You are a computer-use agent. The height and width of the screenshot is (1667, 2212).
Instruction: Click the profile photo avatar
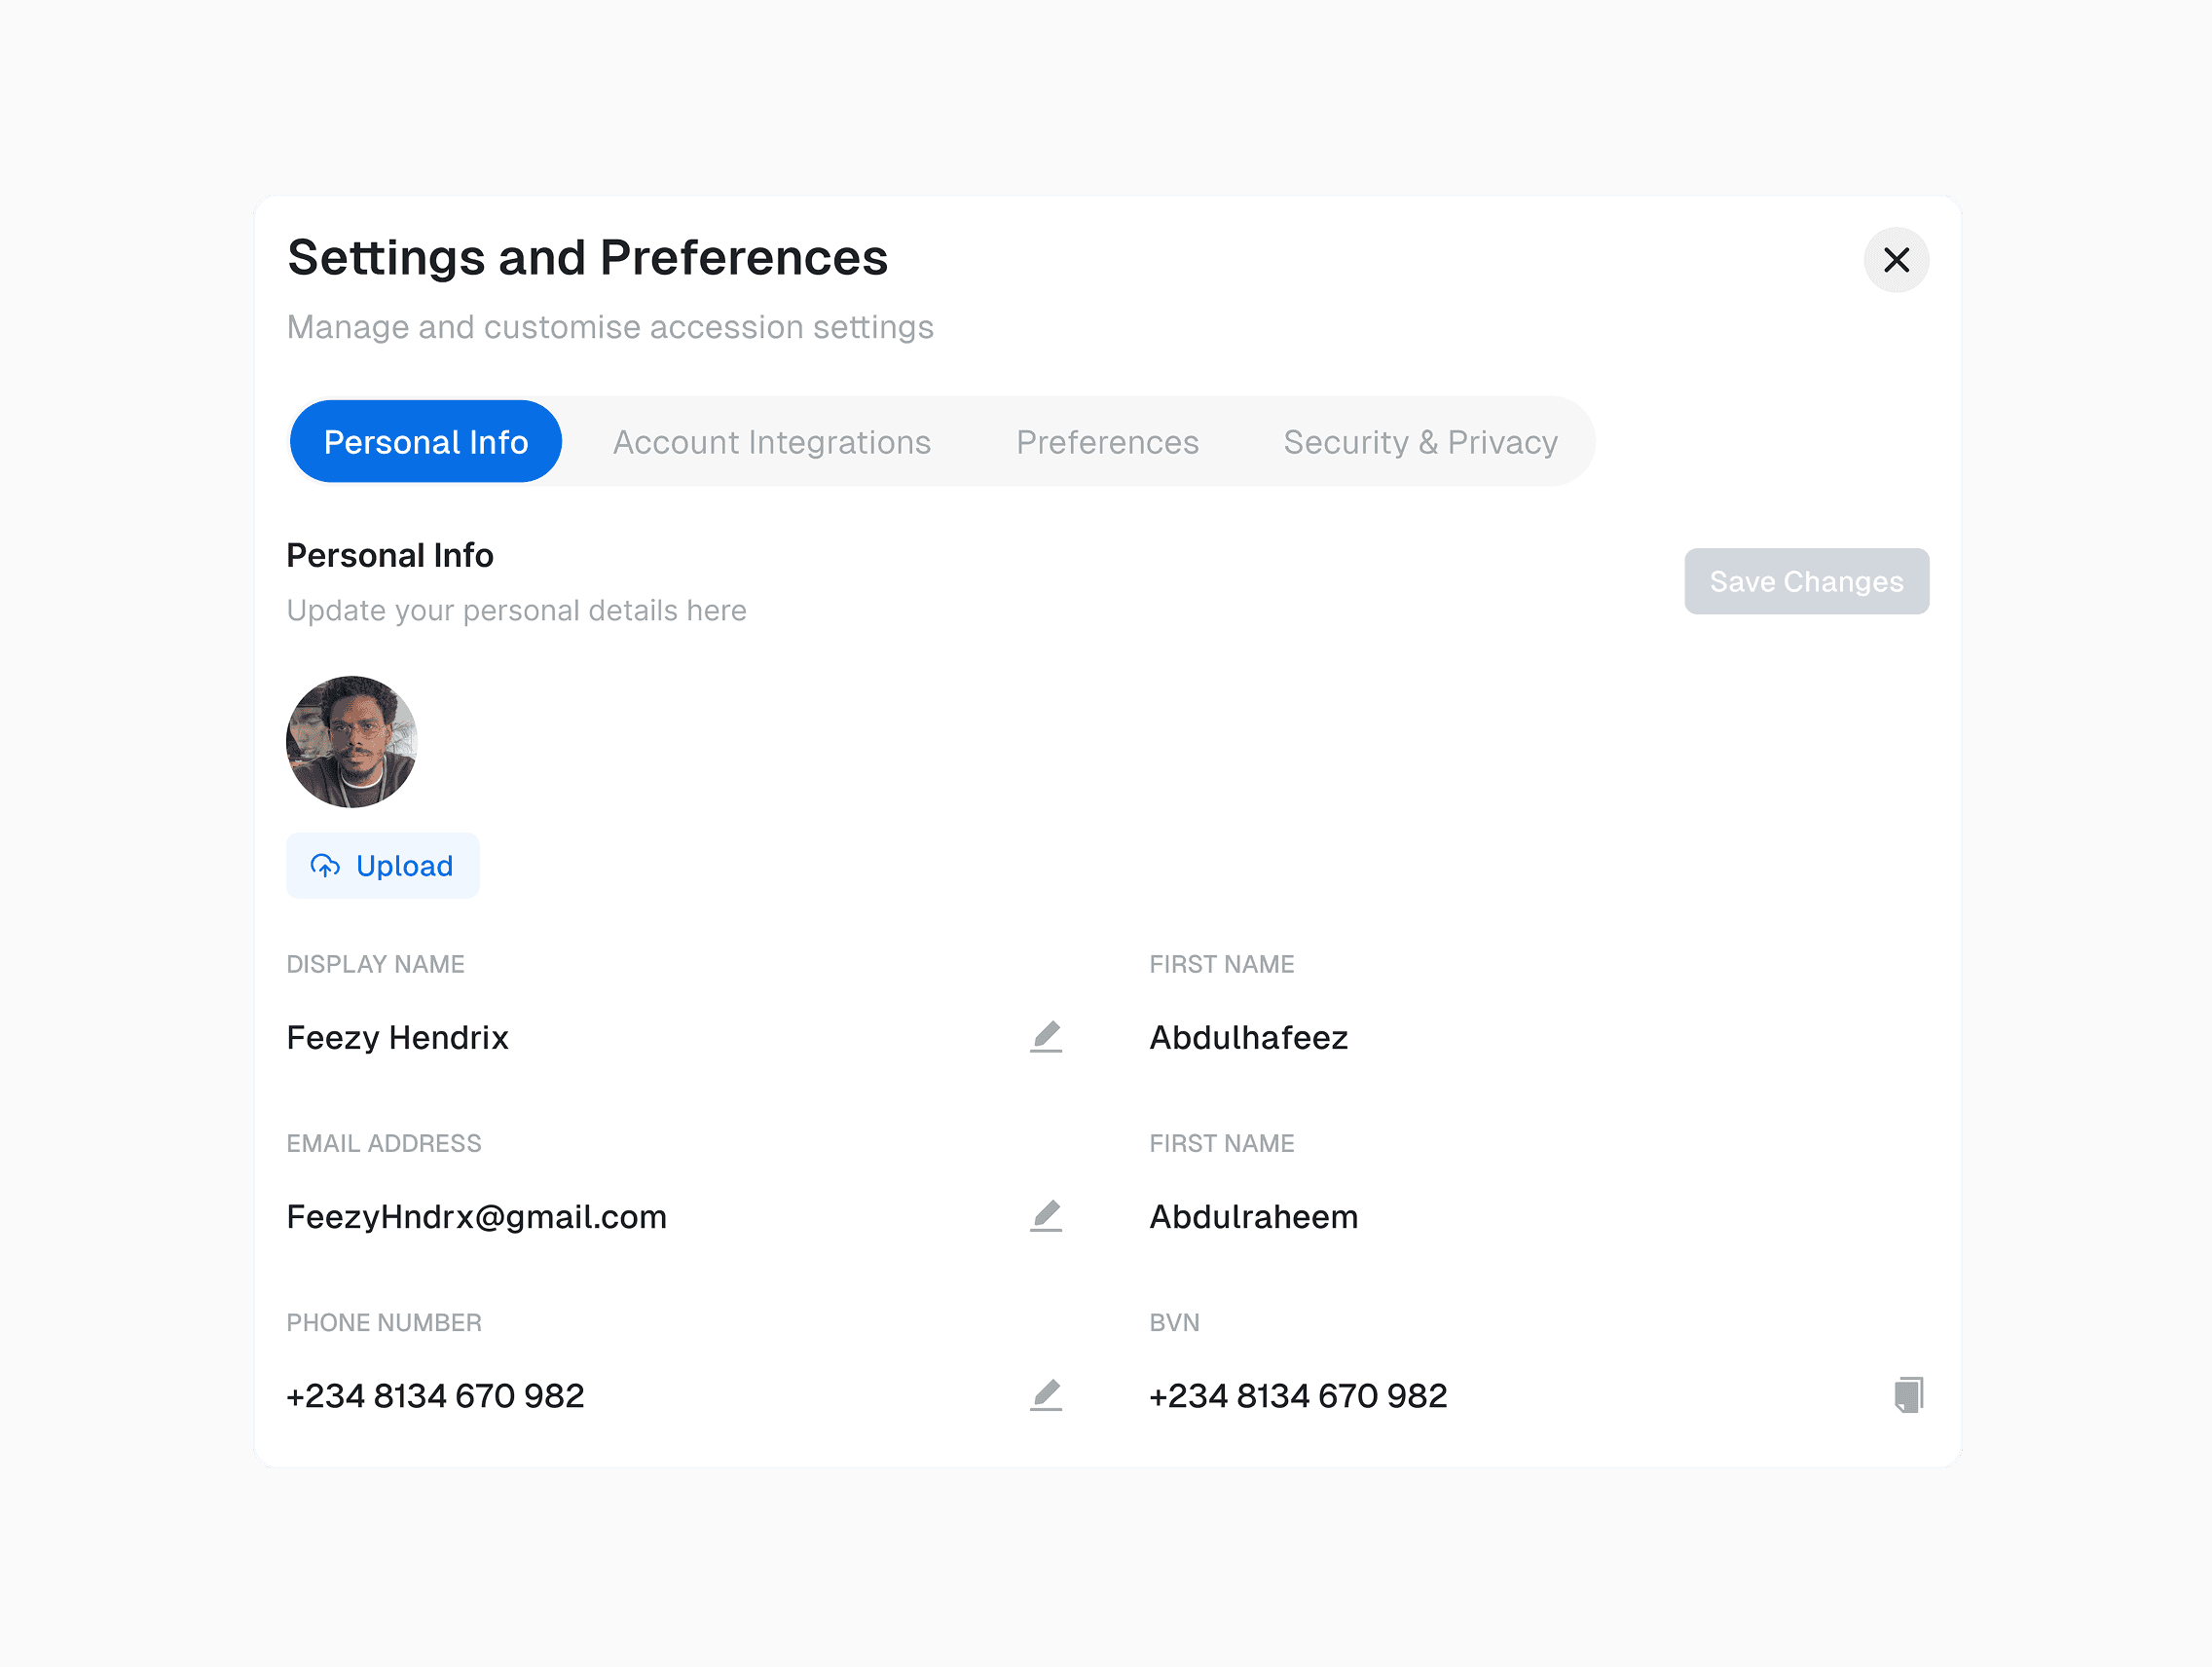tap(351, 742)
